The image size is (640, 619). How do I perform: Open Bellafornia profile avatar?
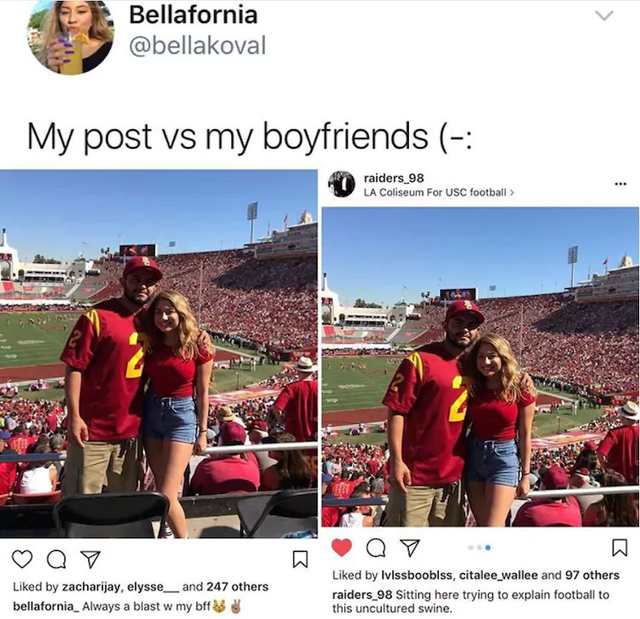tap(70, 35)
